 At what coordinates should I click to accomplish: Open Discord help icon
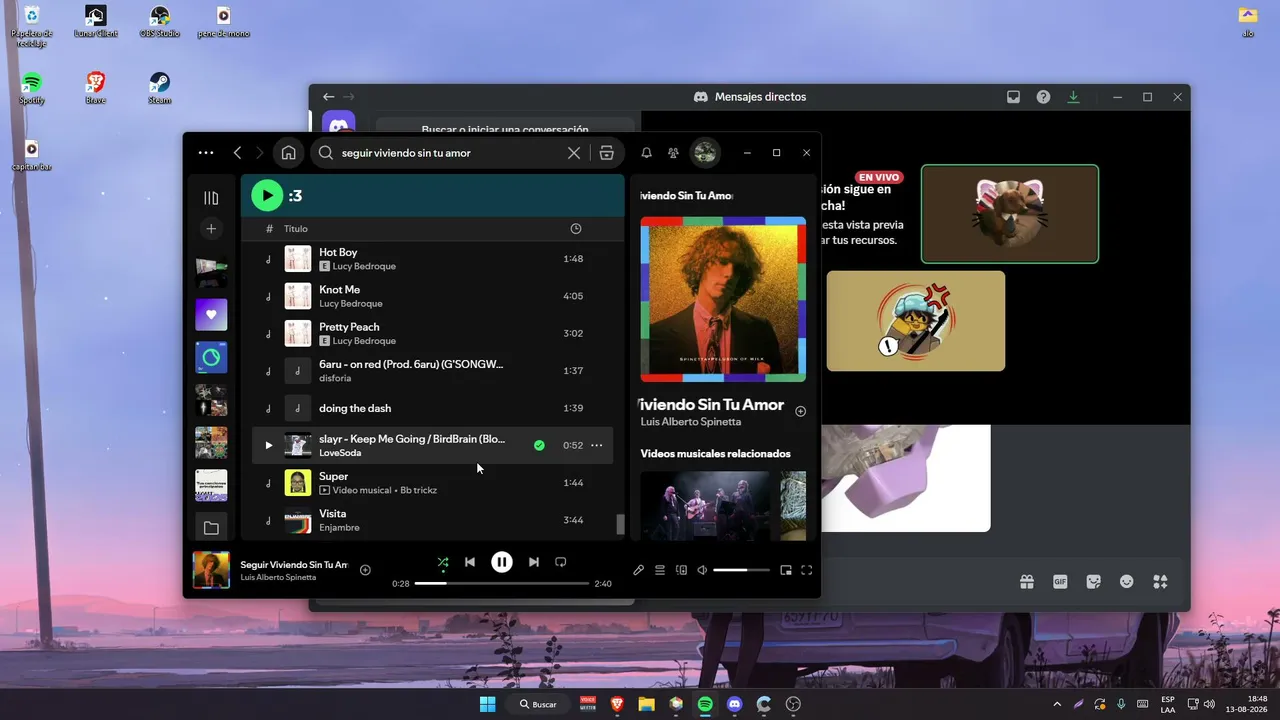click(x=1043, y=97)
